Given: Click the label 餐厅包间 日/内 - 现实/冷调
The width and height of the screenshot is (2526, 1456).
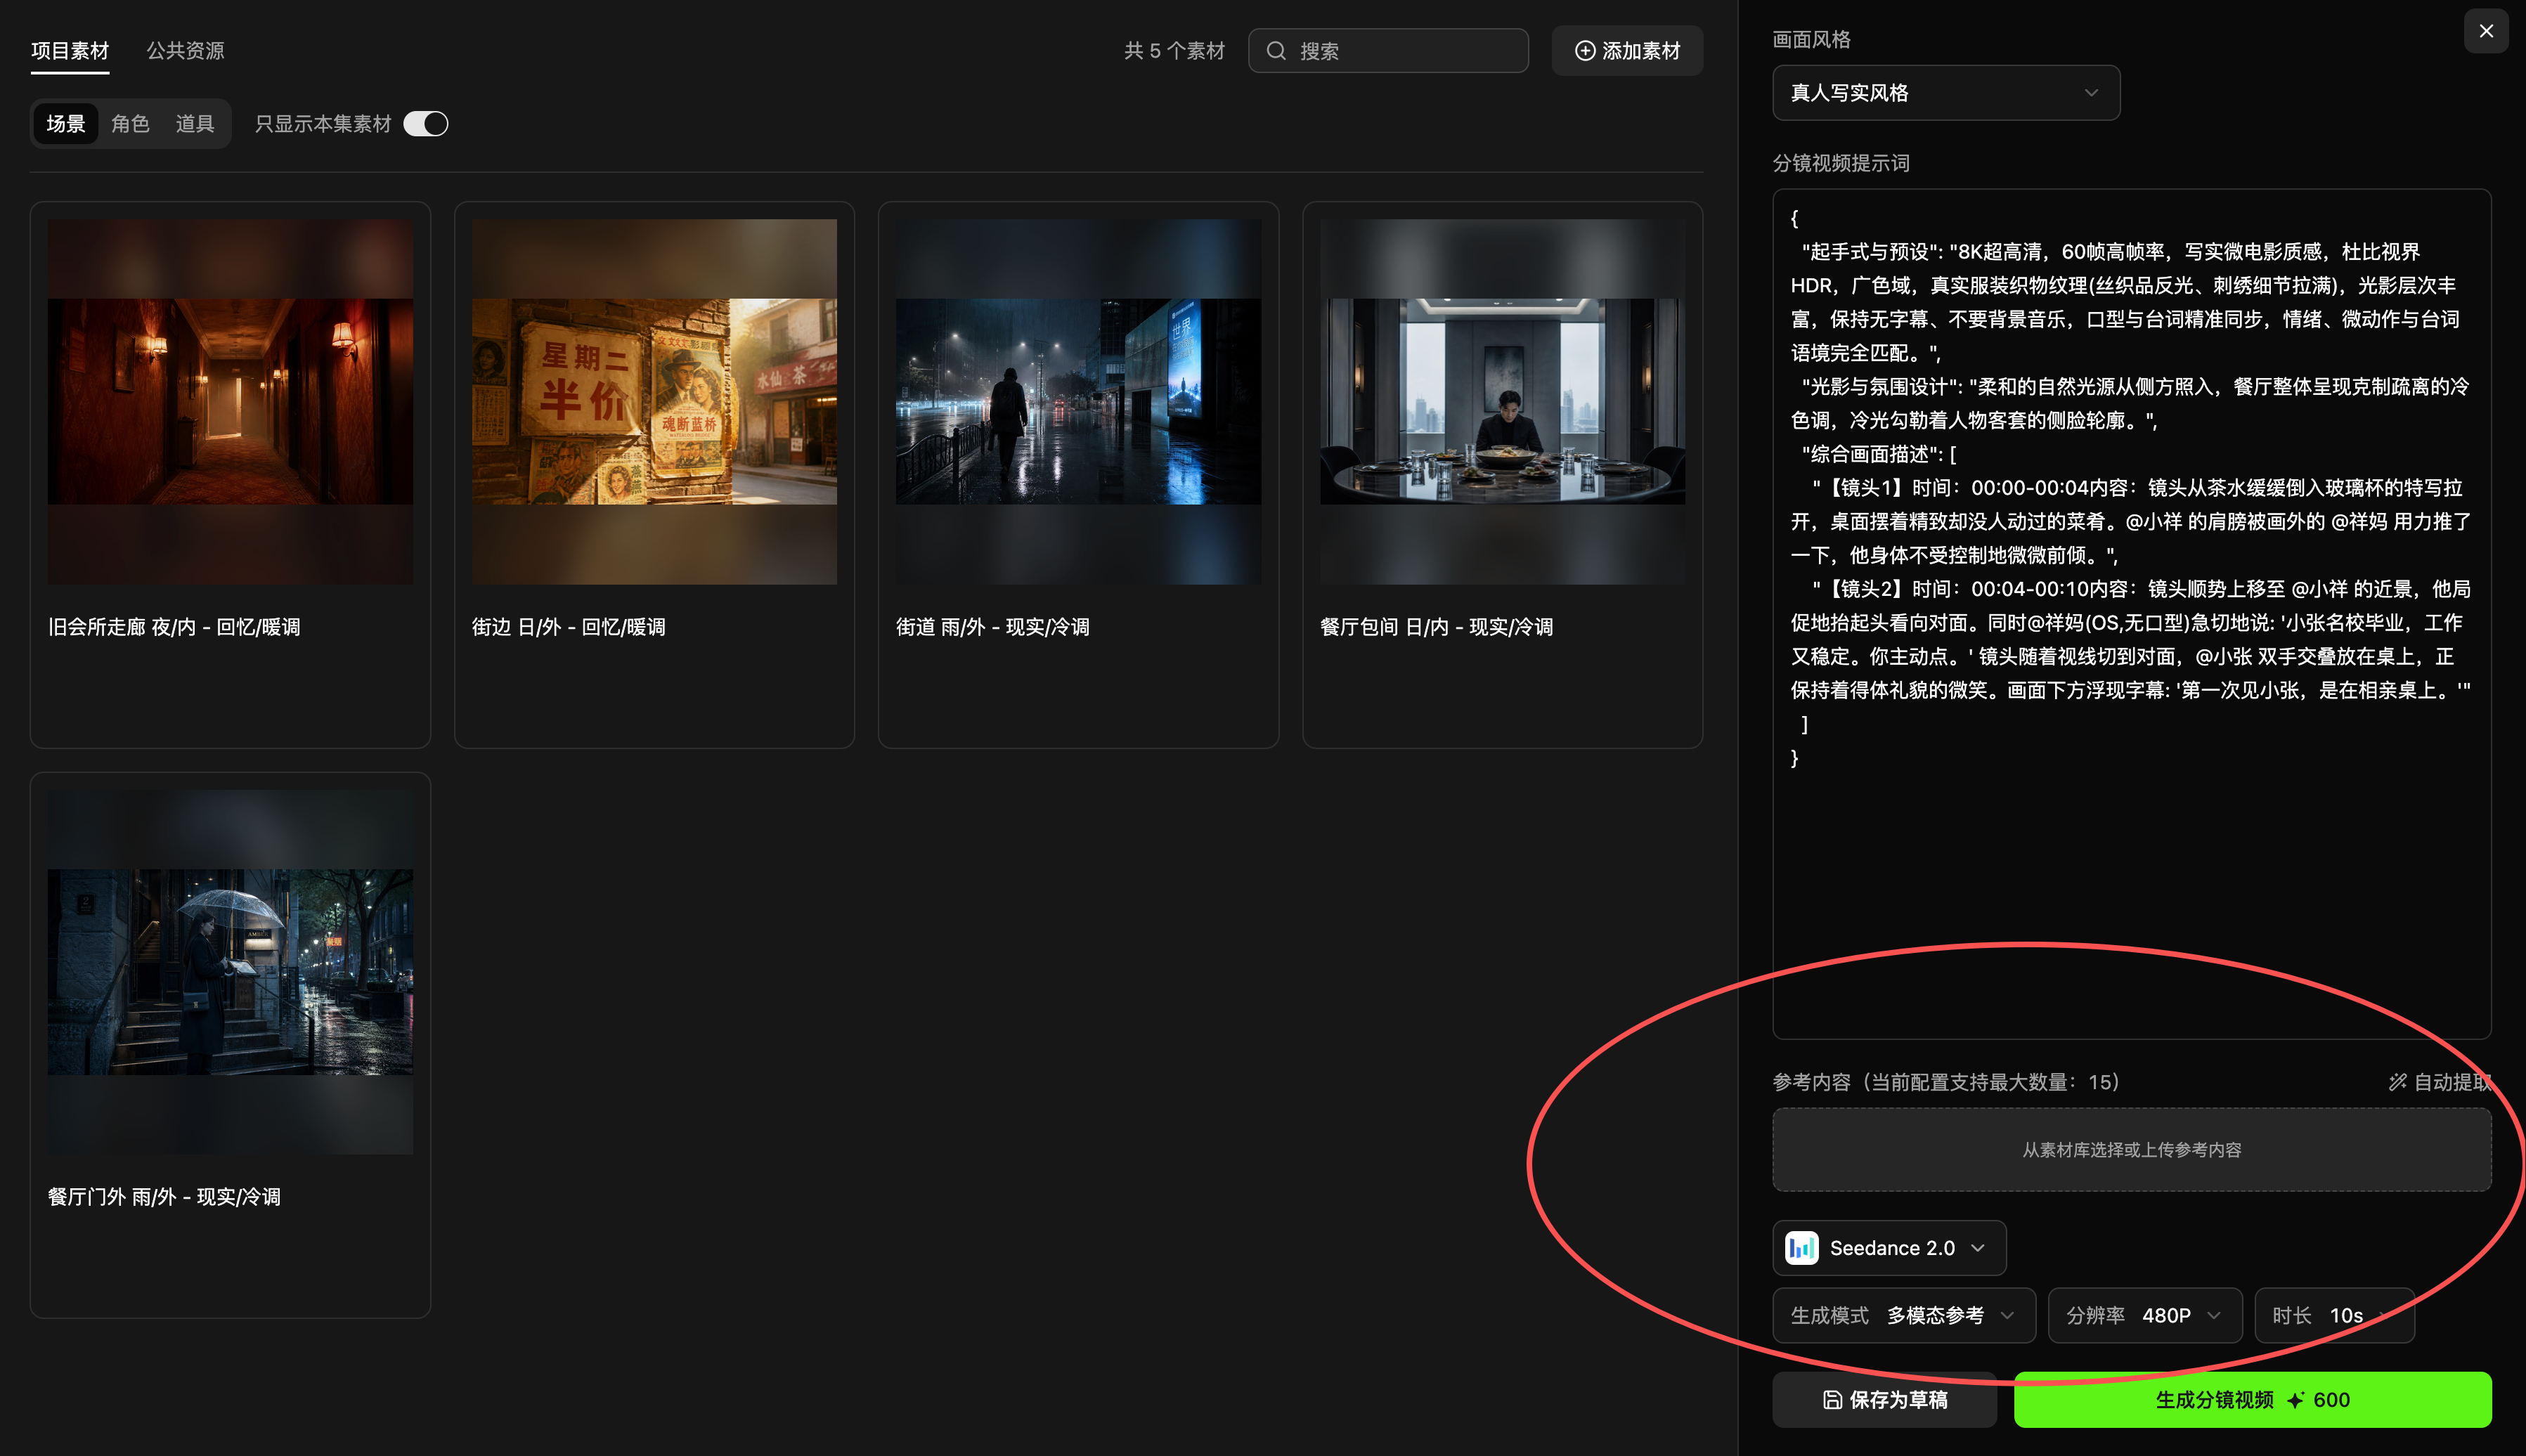Looking at the screenshot, I should tap(1436, 627).
